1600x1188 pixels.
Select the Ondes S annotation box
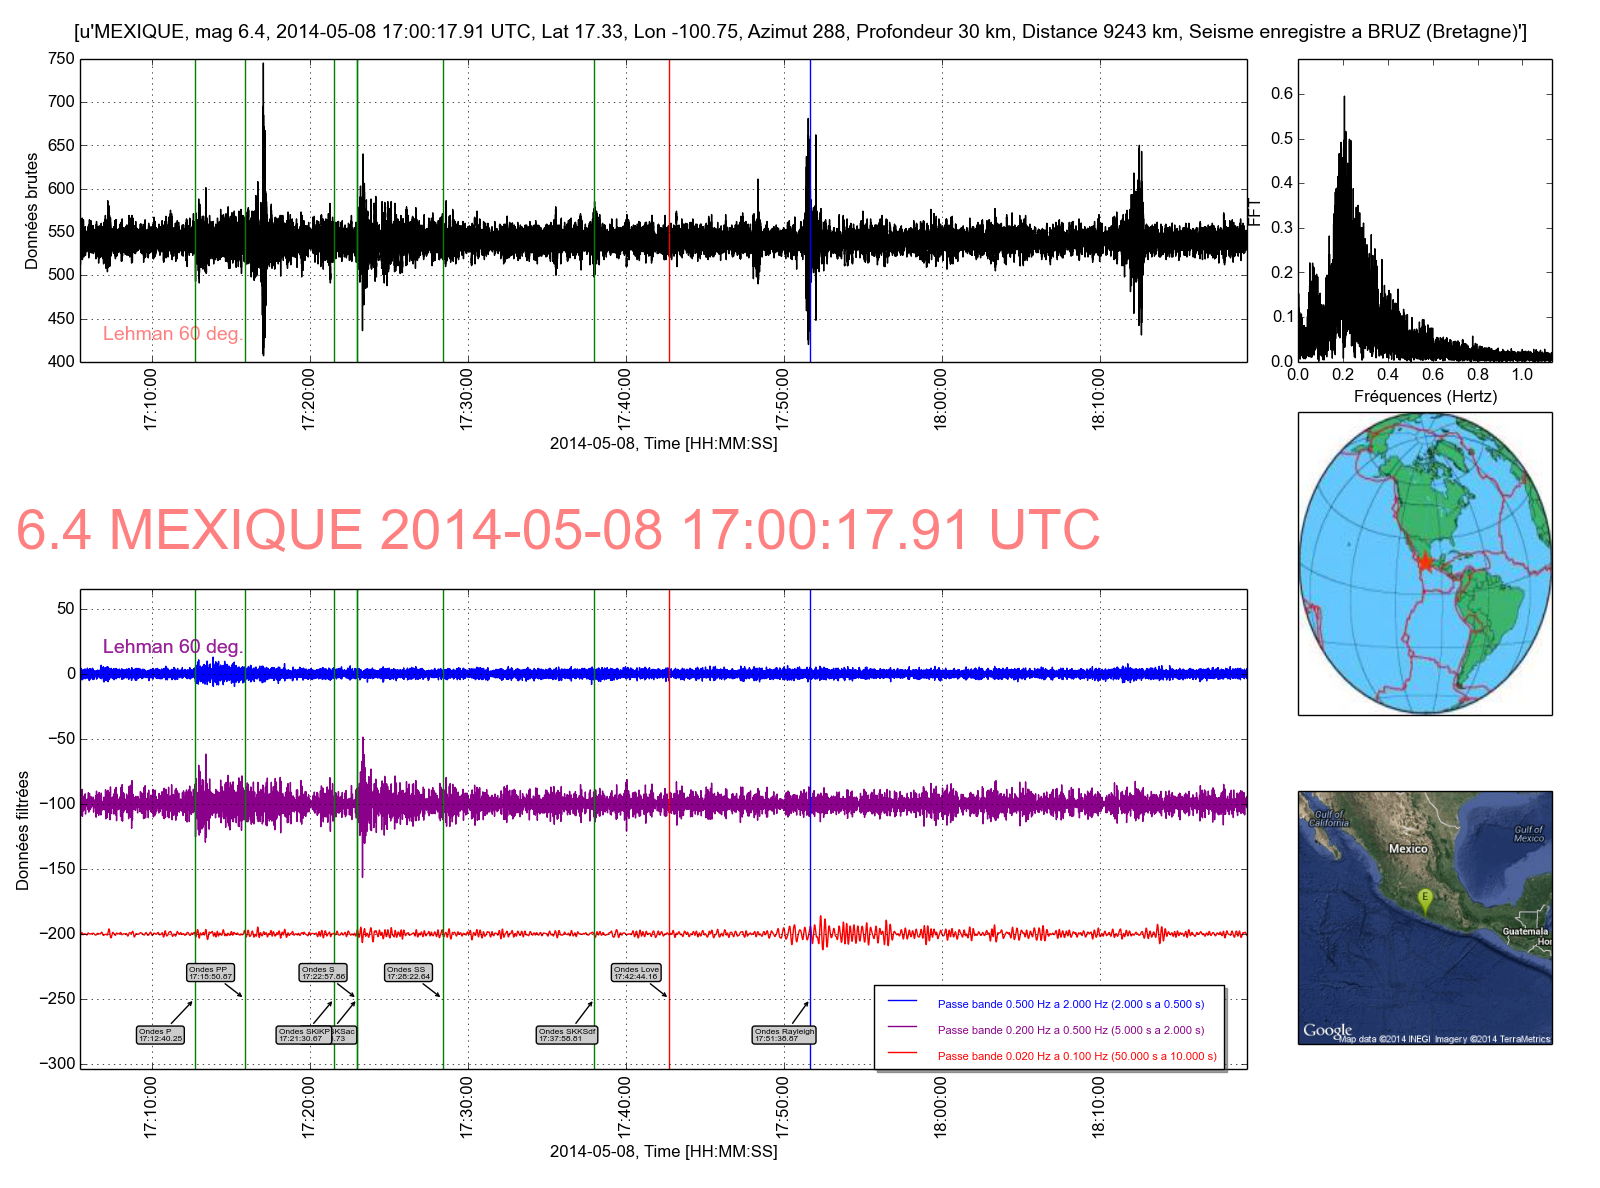tap(323, 972)
